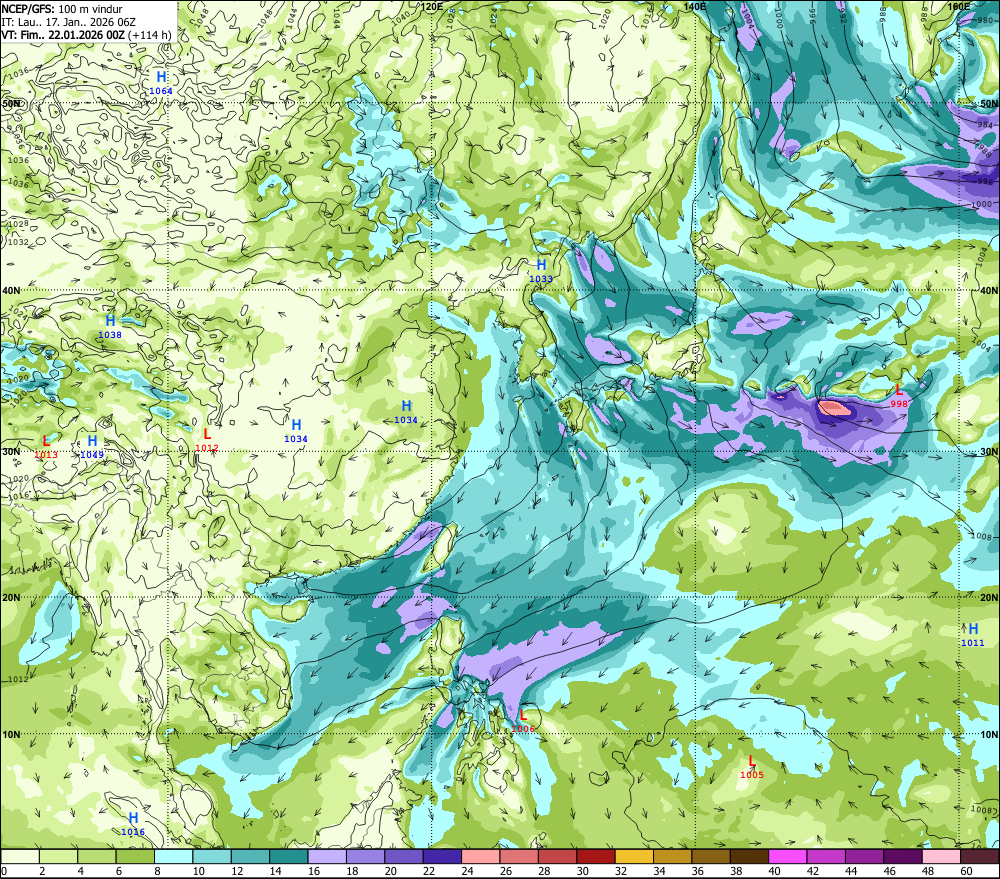This screenshot has height=879, width=1000.
Task: Click the 120E longitude label
Action: click(x=432, y=6)
